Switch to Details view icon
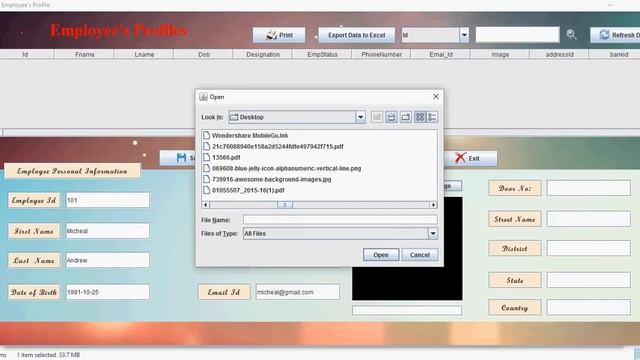 click(432, 117)
